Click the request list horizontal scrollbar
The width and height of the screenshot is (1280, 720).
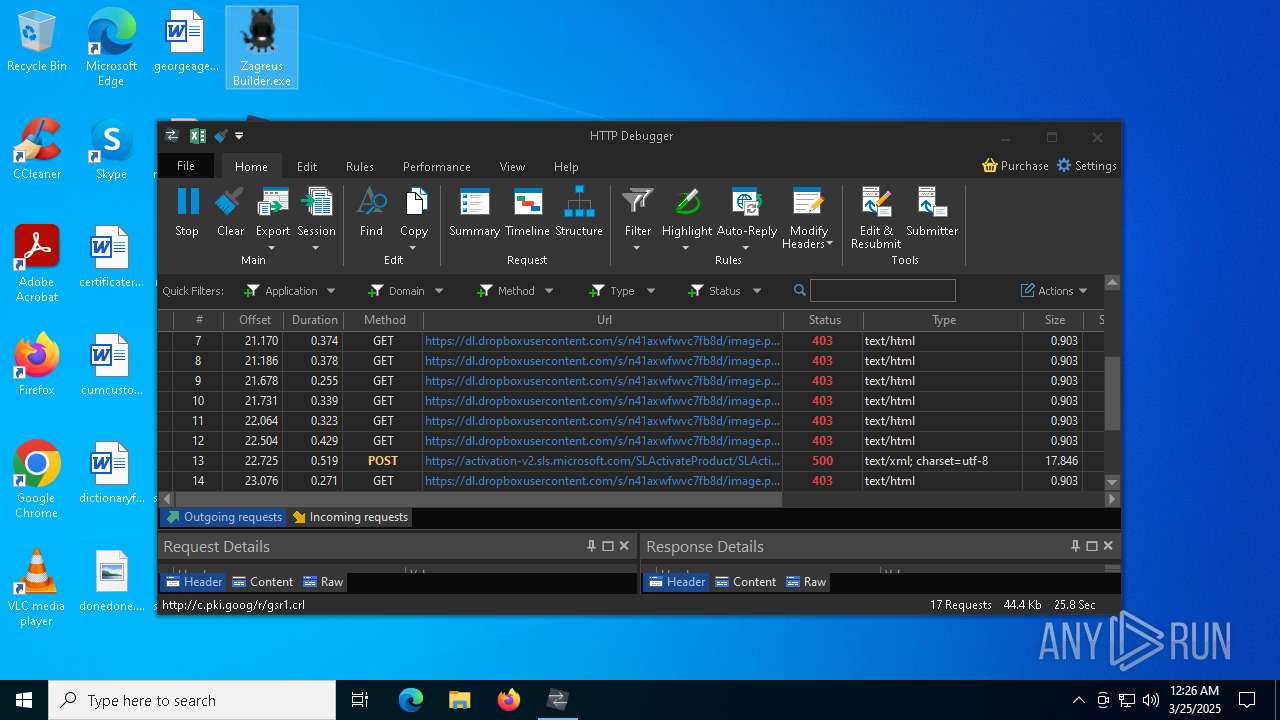pos(478,499)
